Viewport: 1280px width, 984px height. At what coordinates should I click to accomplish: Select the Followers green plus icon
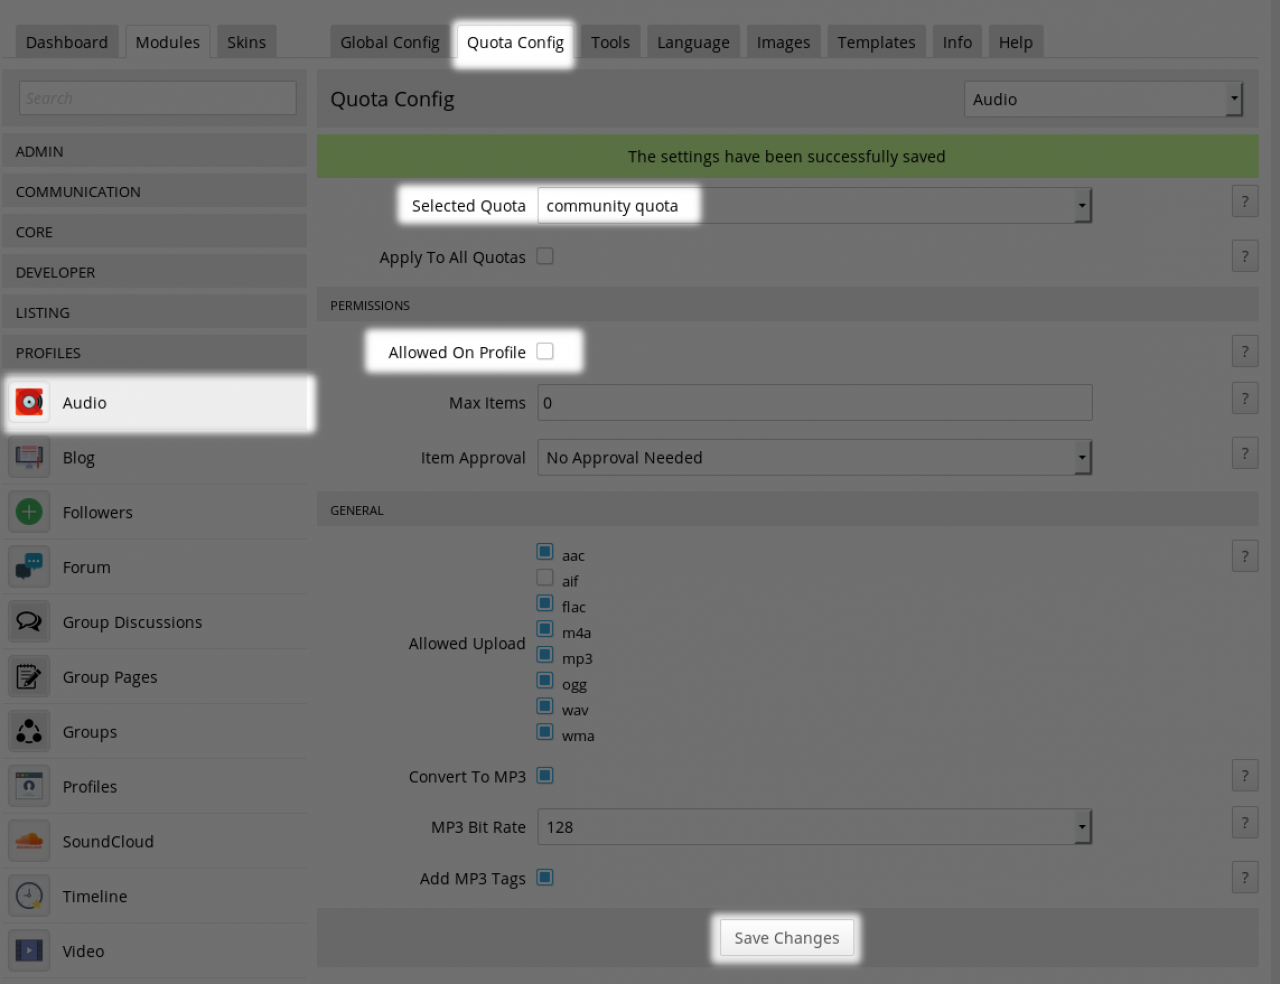coord(30,513)
